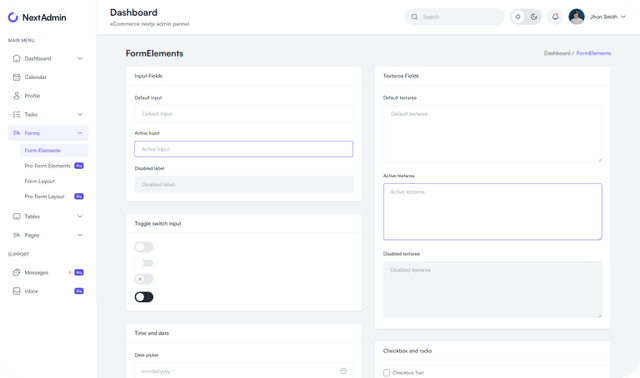The width and height of the screenshot is (640, 378).
Task: Click the 'Input Fields' card title
Action: (149, 76)
